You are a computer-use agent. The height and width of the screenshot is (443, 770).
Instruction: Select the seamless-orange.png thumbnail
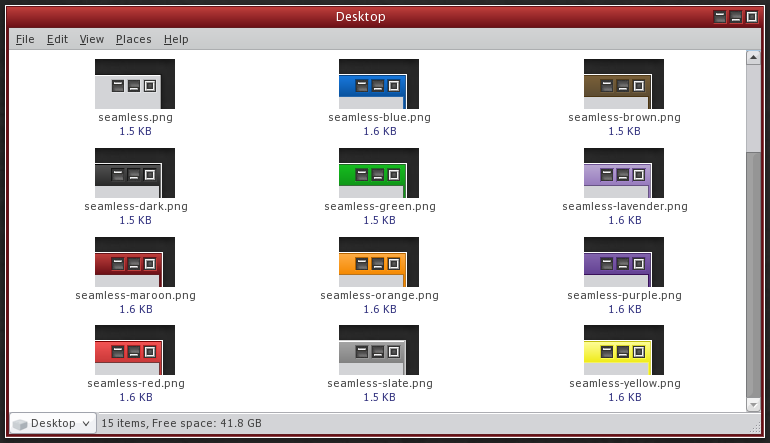379,262
